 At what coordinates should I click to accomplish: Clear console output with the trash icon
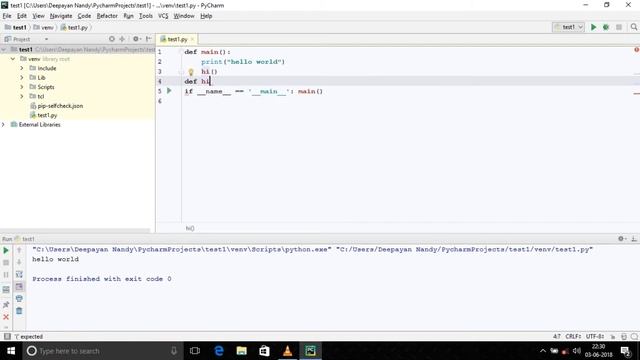click(19, 311)
